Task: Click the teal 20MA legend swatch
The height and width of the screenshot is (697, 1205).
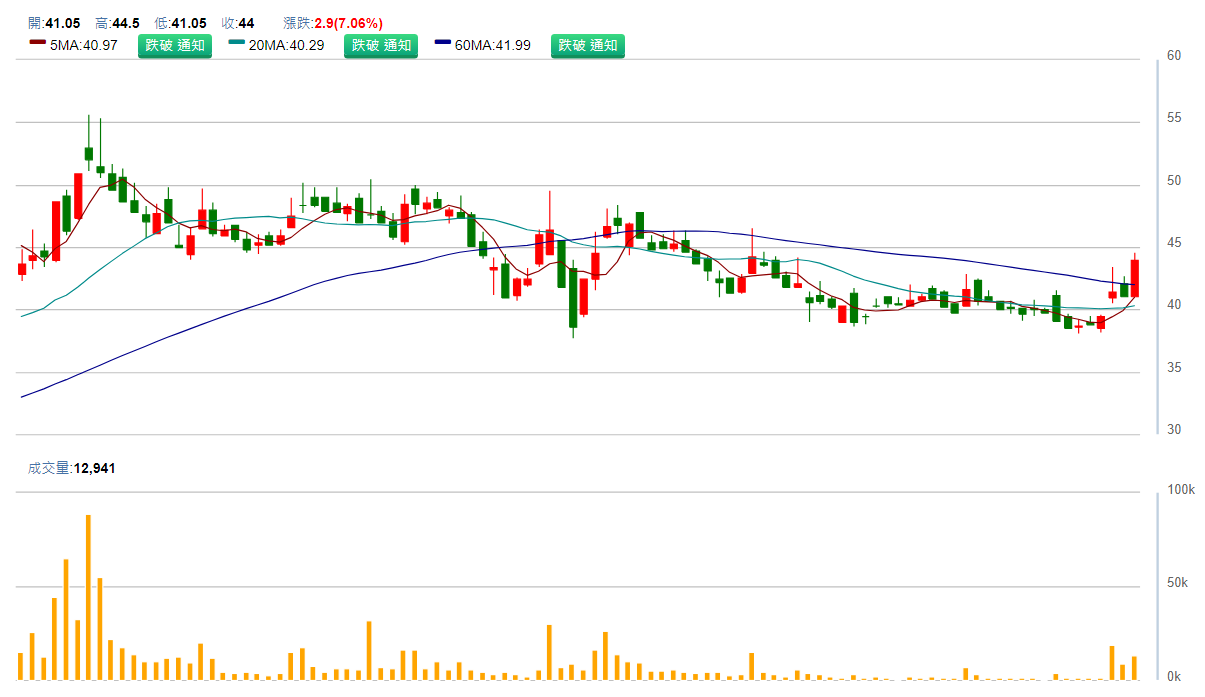Action: click(236, 43)
